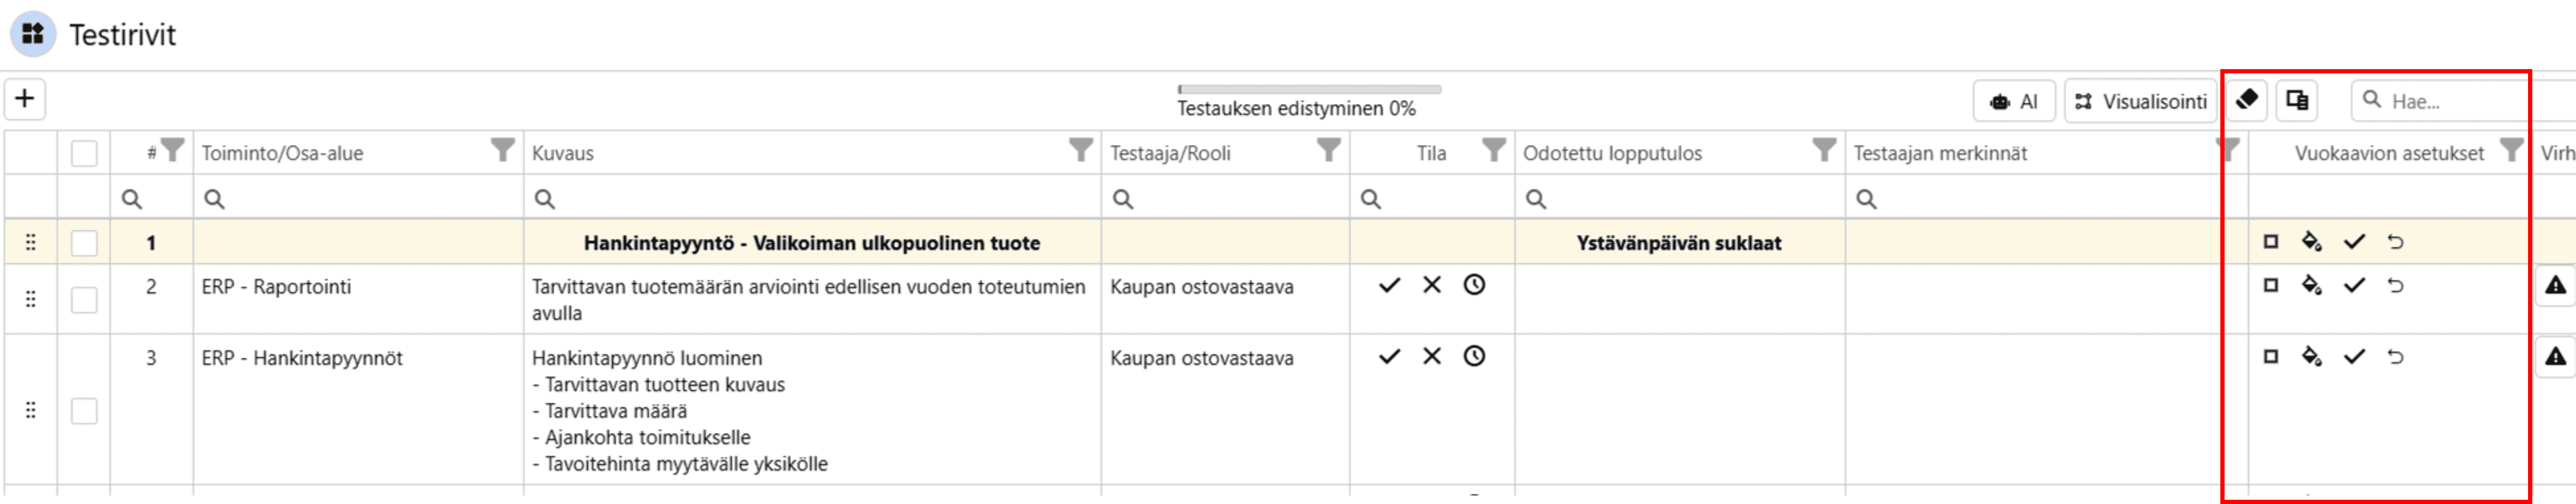Click paint bucket icon in row 1
Image resolution: width=2576 pixels, height=504 pixels.
tap(2311, 242)
